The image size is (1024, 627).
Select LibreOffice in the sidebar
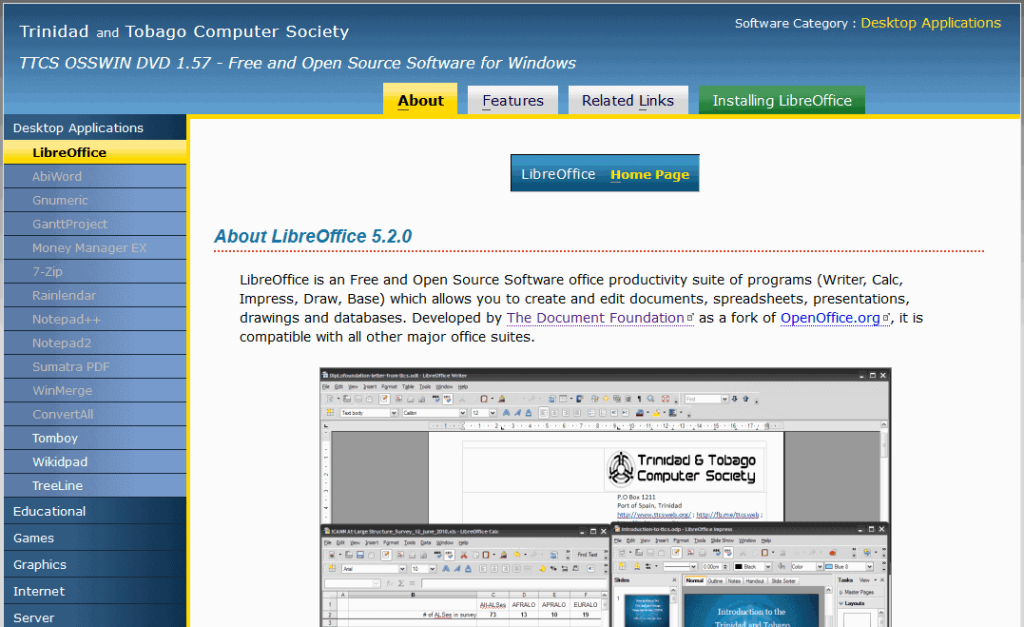click(x=95, y=152)
